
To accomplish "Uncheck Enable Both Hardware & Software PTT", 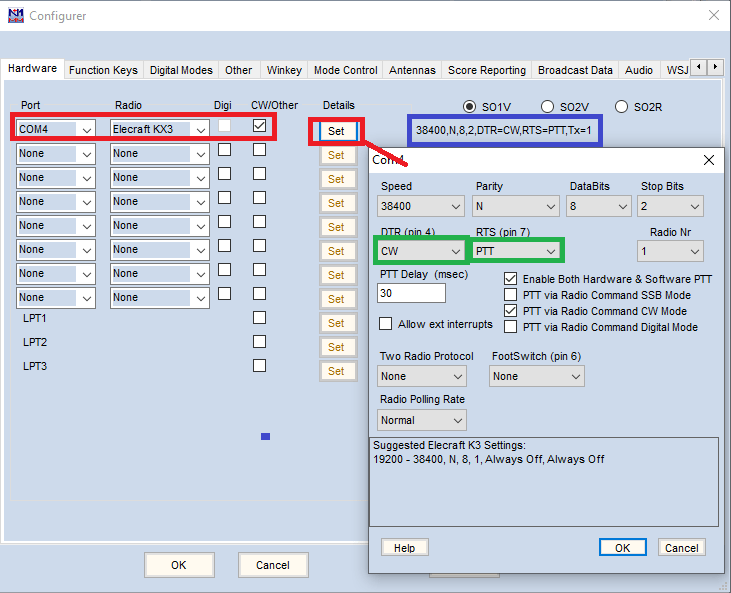I will tap(511, 279).
